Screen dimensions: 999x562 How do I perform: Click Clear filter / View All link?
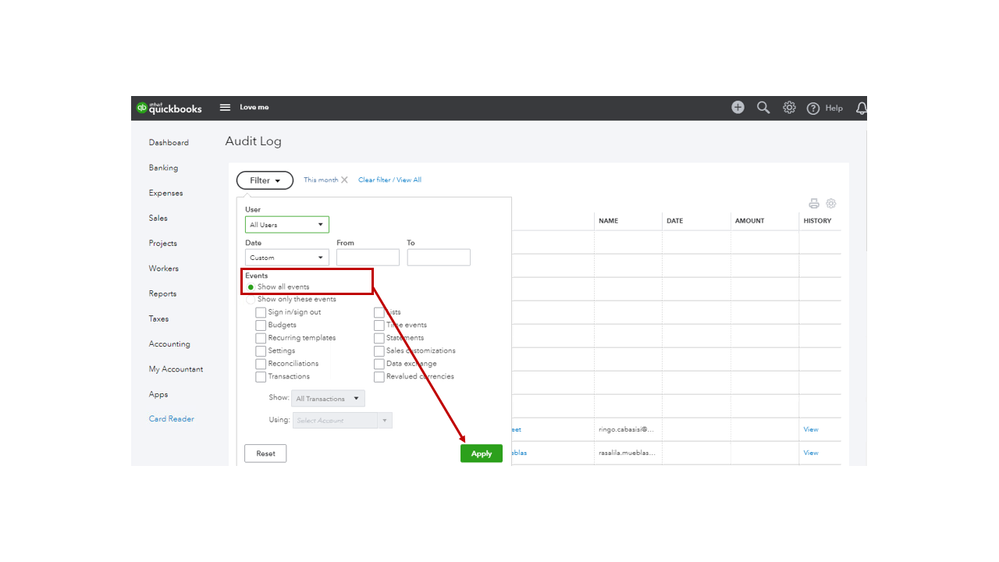click(x=390, y=180)
